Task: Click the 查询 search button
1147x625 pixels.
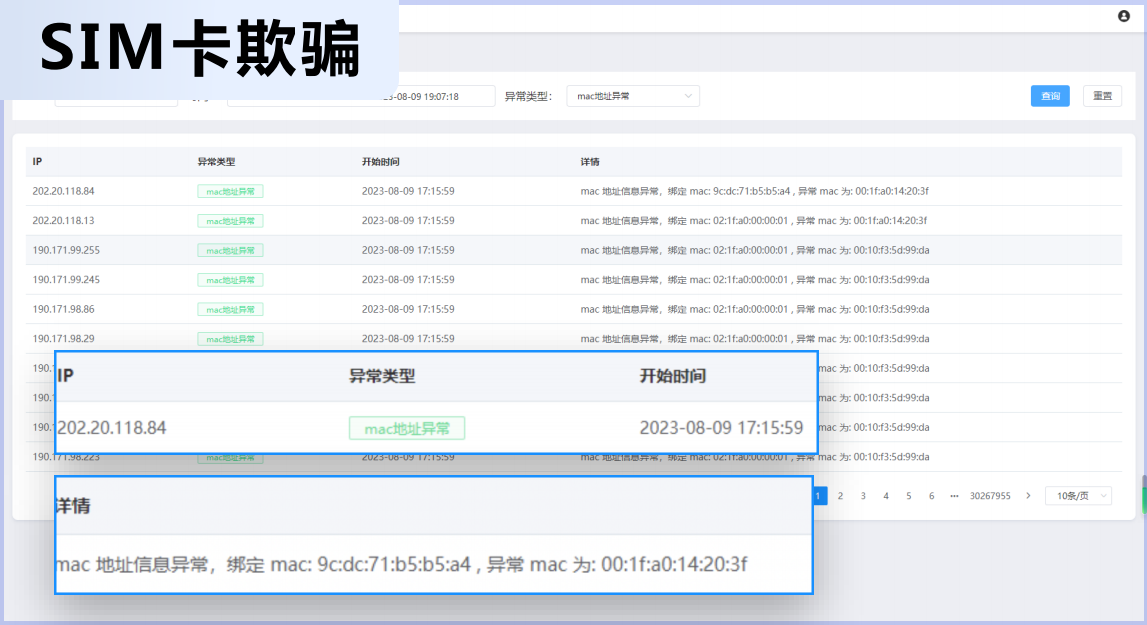Action: pyautogui.click(x=1050, y=96)
